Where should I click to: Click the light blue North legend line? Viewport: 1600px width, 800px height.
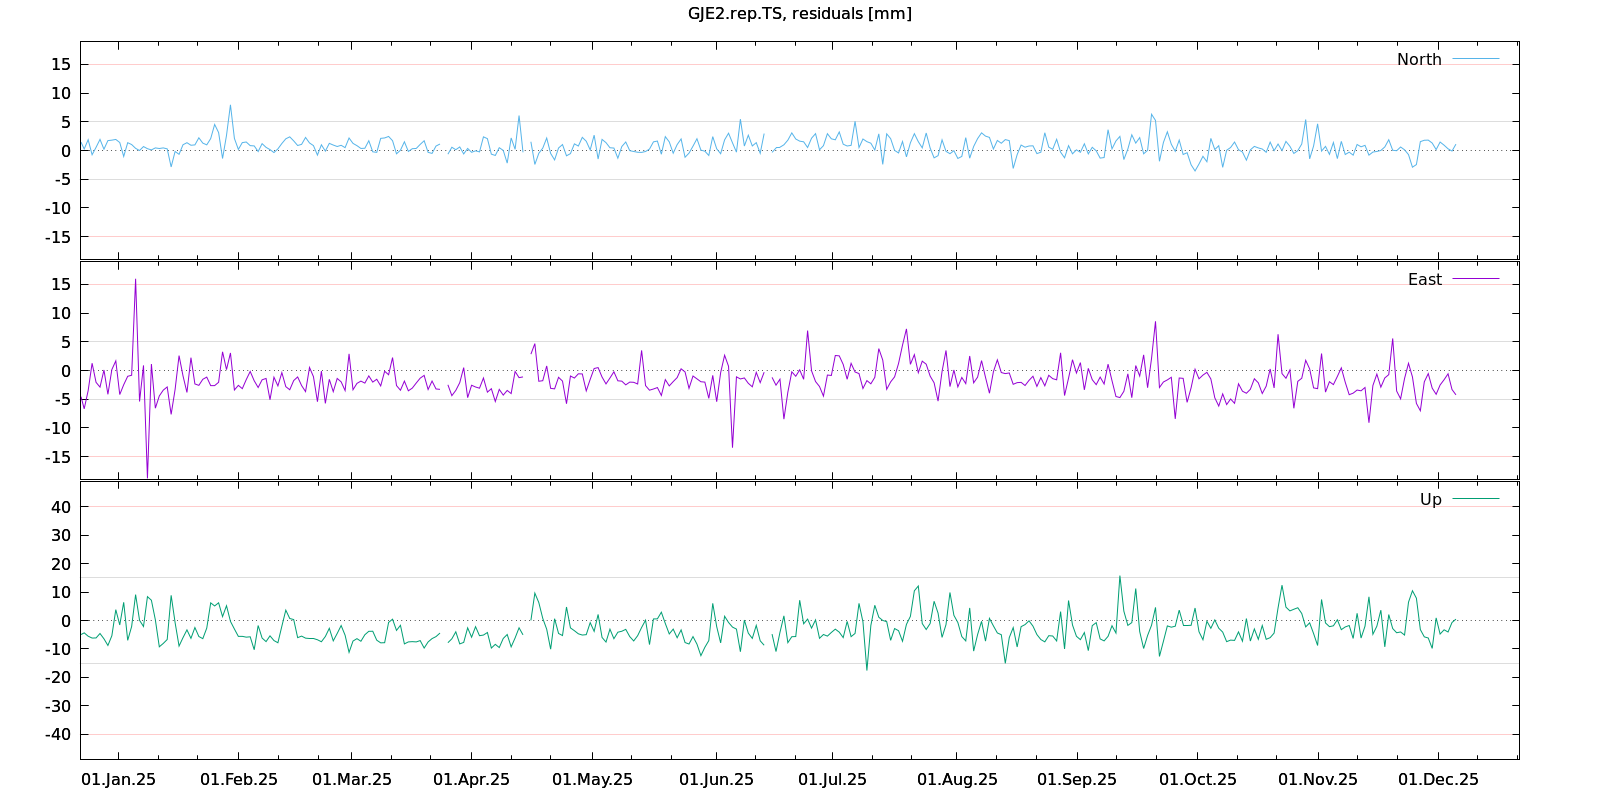pos(1475,59)
